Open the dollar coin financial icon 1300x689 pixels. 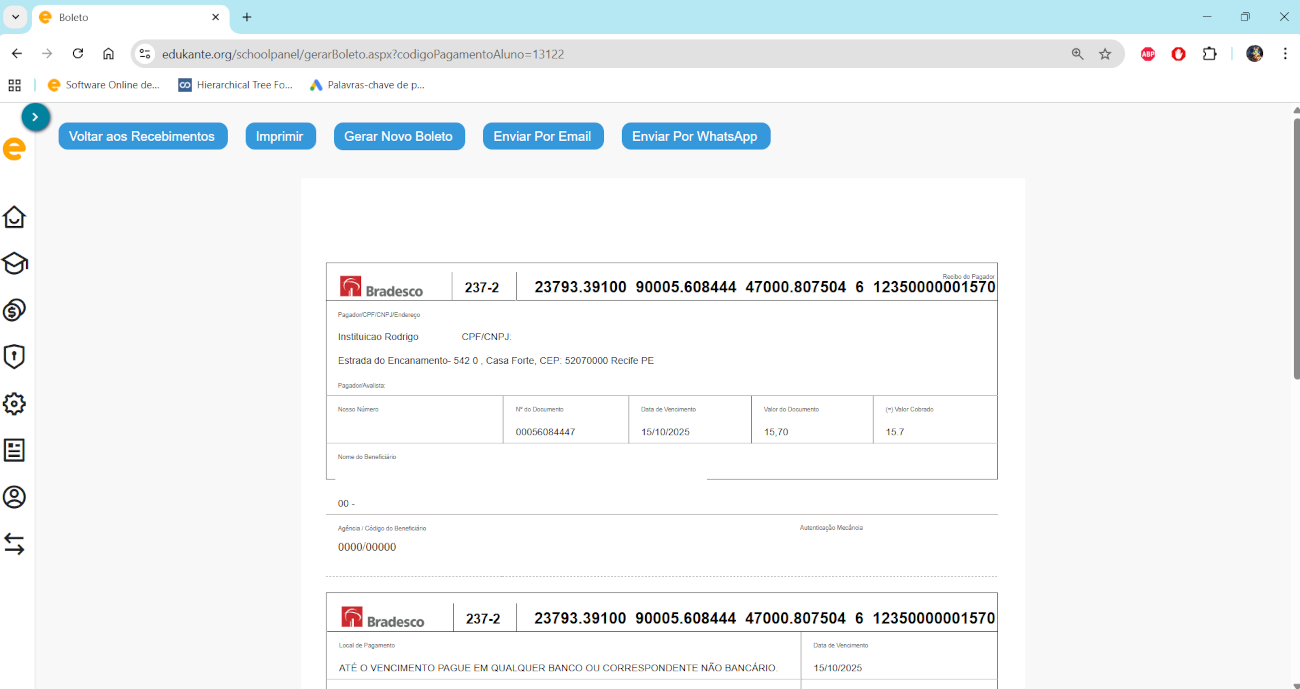pos(14,310)
